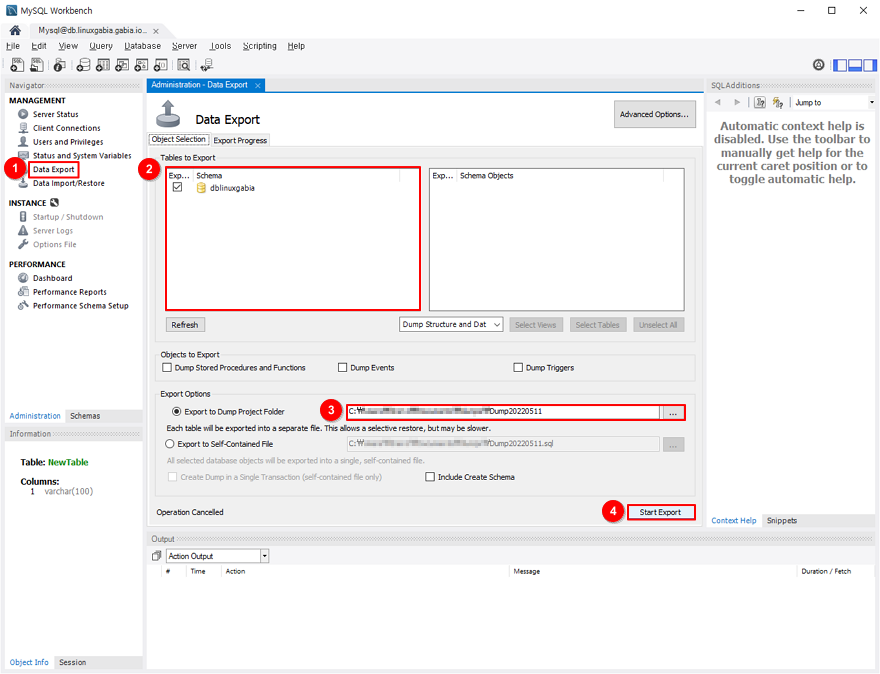Open Data Import/Restore in Navigator
Viewport: 880px width, 674px height.
68,183
